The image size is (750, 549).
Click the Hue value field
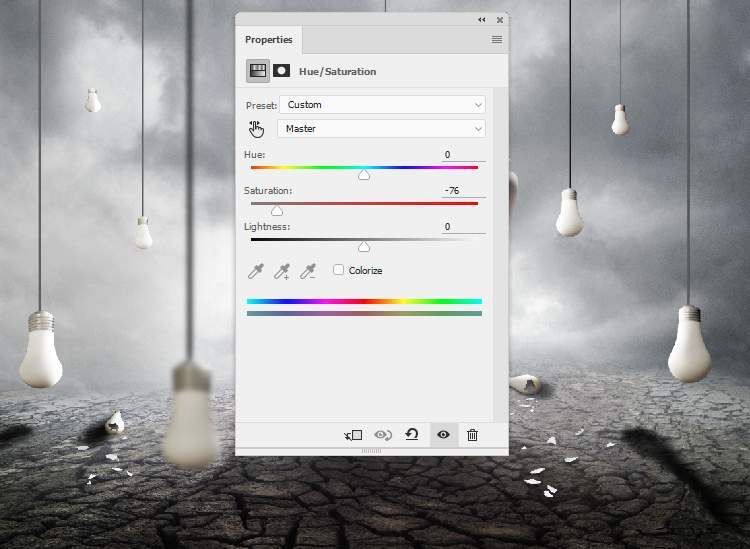coord(463,154)
